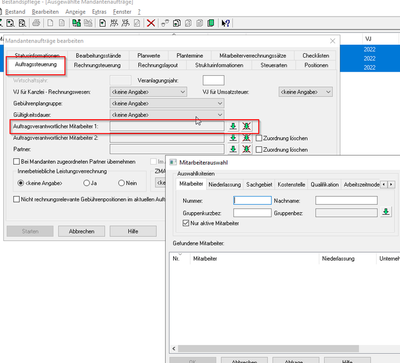Image resolution: width=400 pixels, height=363 pixels.
Task: Open picker via green arrow in Partner row
Action: point(233,149)
